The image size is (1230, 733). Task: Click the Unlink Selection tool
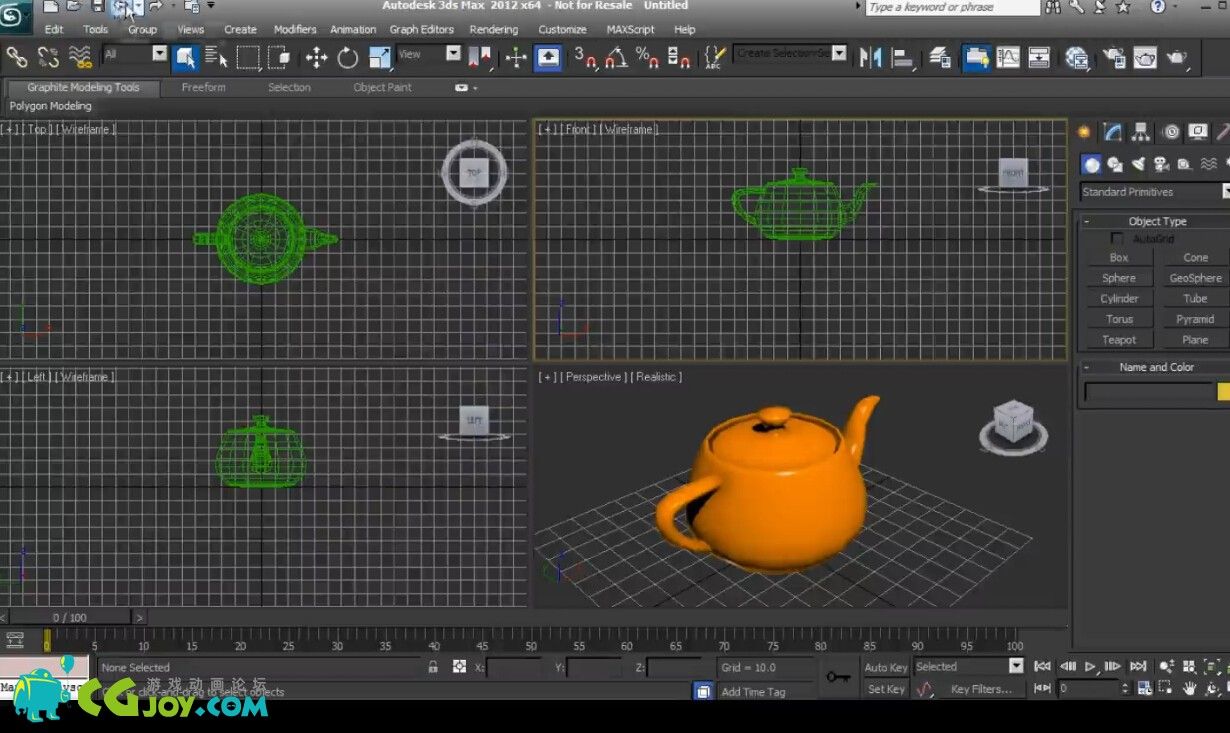coord(48,57)
